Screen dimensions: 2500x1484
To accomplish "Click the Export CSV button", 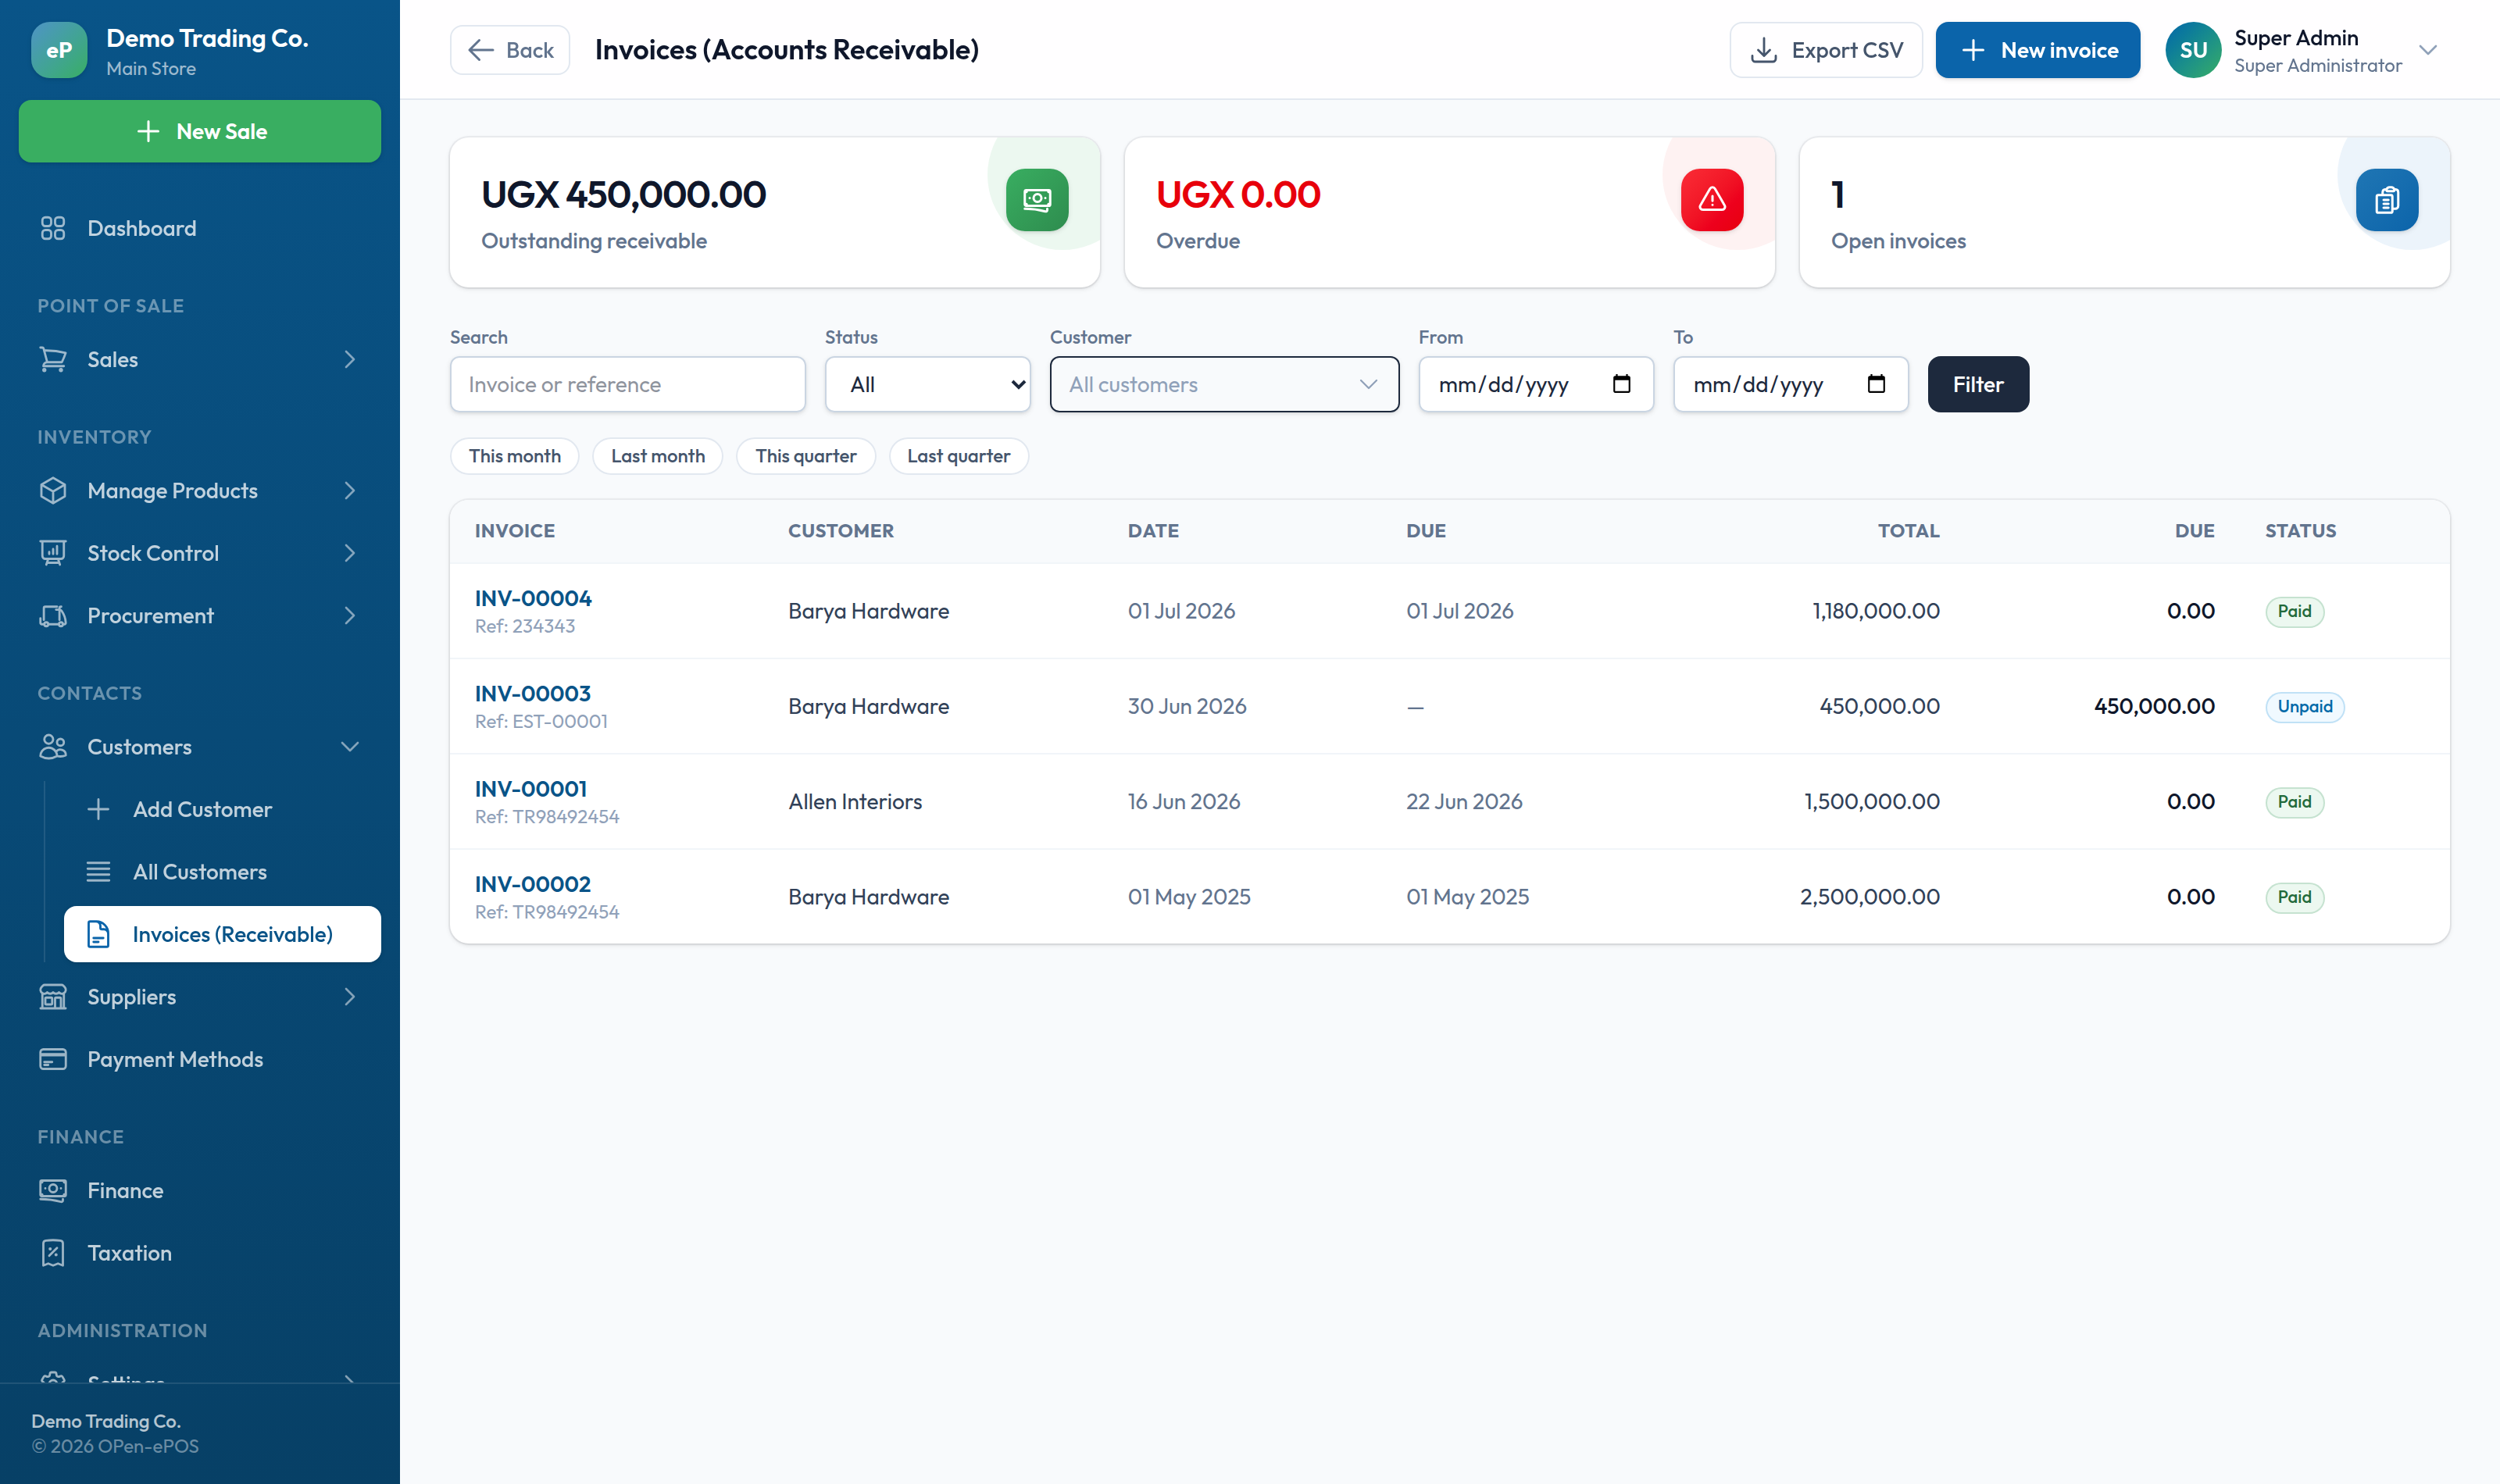I will 1826,50.
